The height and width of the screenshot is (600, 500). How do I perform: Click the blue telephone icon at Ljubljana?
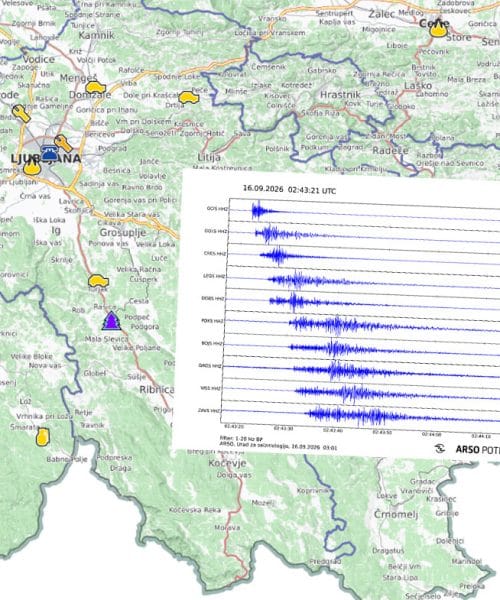tap(49, 153)
